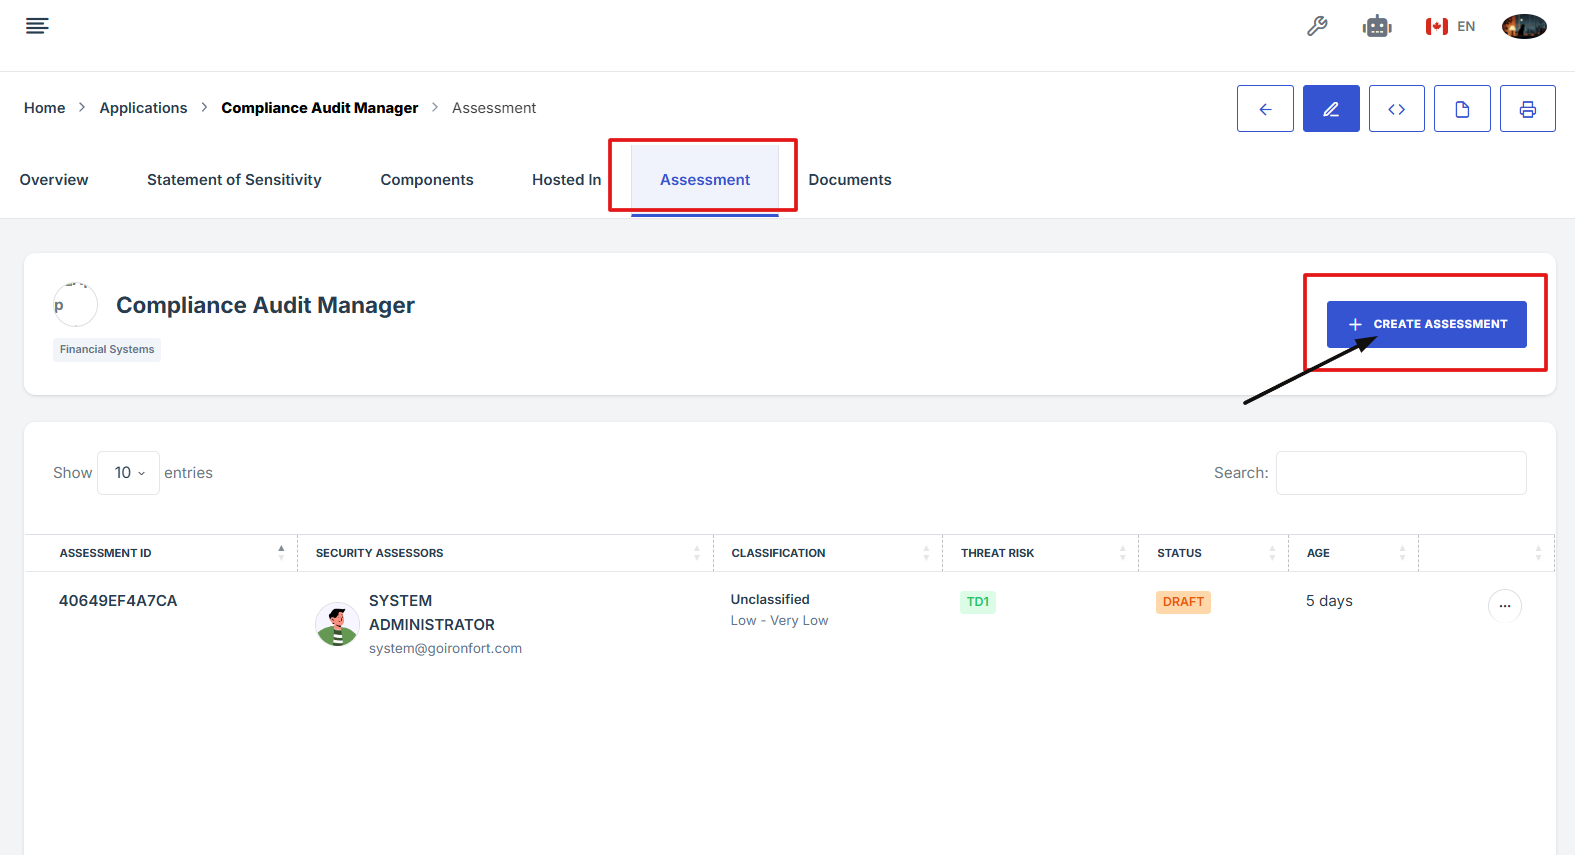The image size is (1575, 855).
Task: Open the Documents tab
Action: [849, 180]
